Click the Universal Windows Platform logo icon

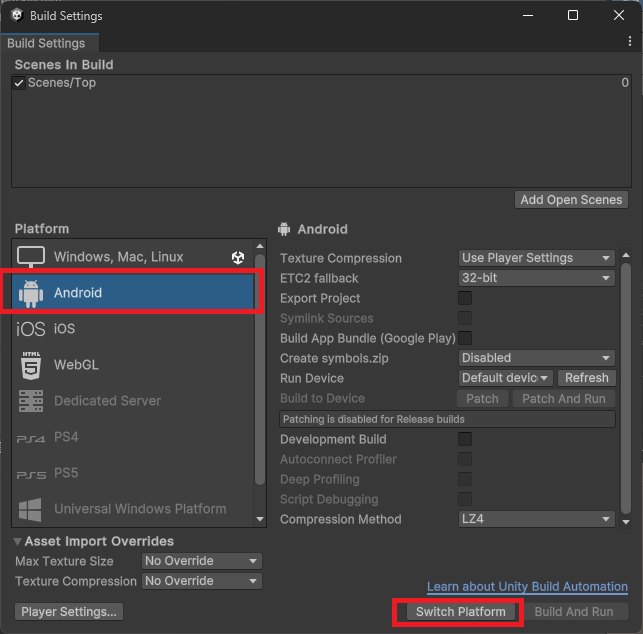30,510
